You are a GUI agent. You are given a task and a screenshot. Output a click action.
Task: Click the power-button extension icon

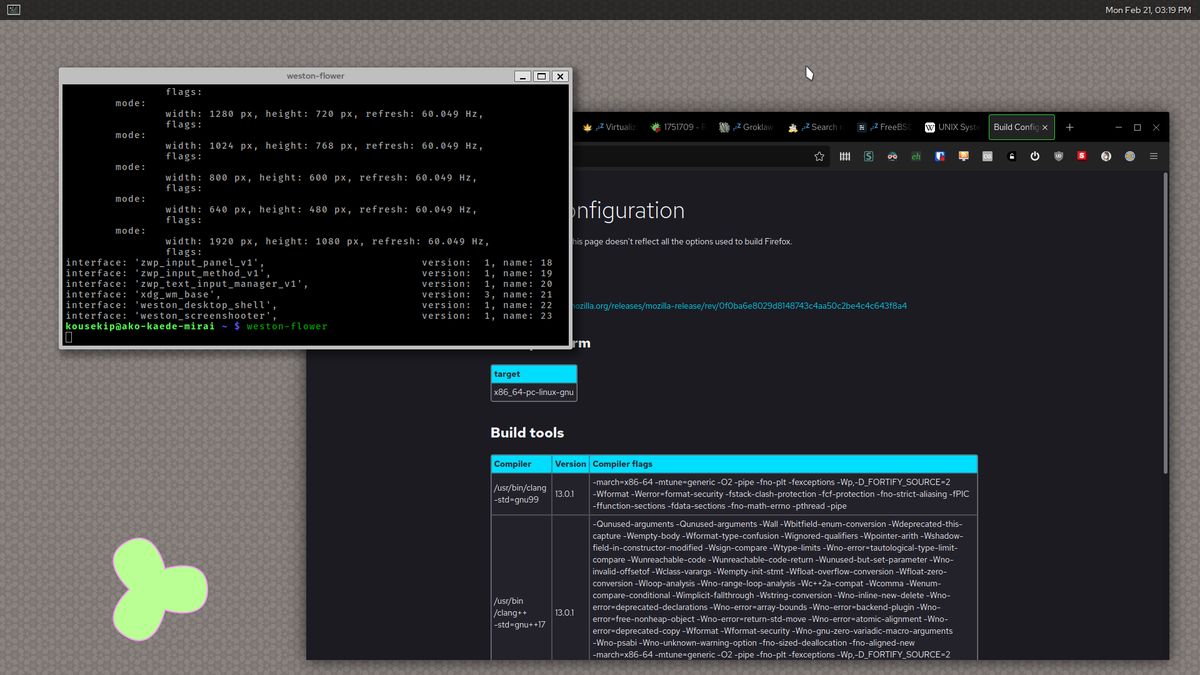1034,156
